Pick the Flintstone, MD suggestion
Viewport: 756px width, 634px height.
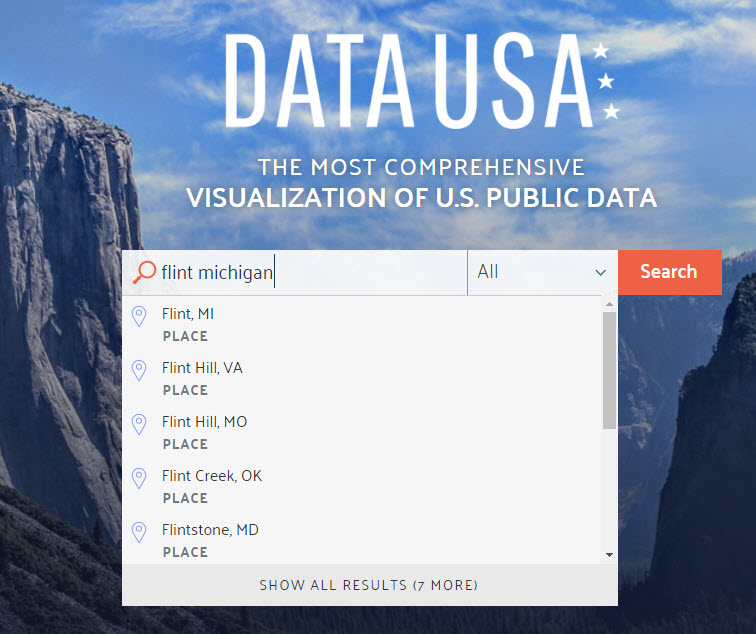click(x=362, y=540)
